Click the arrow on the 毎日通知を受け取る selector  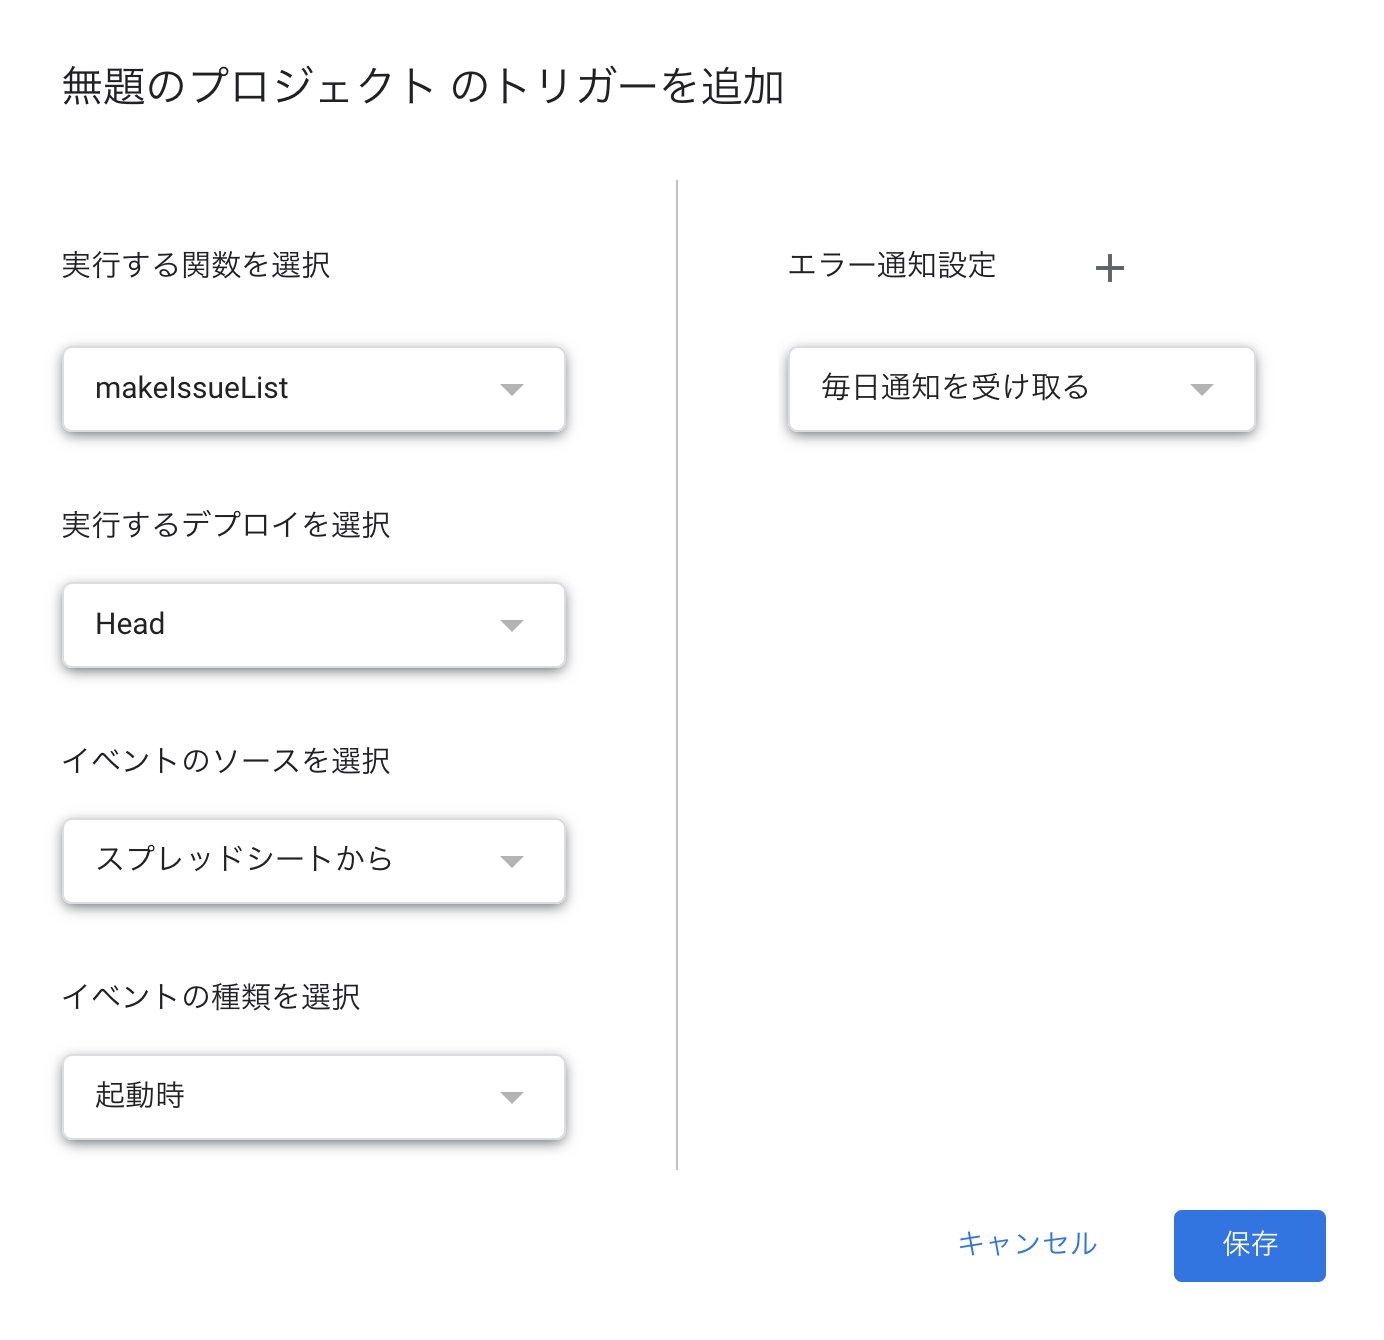1203,390
